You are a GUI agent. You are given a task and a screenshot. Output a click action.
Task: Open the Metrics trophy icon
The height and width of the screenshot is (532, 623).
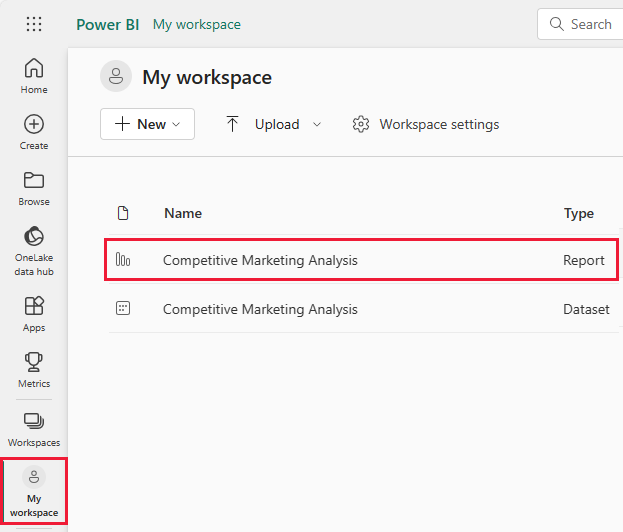(x=34, y=369)
